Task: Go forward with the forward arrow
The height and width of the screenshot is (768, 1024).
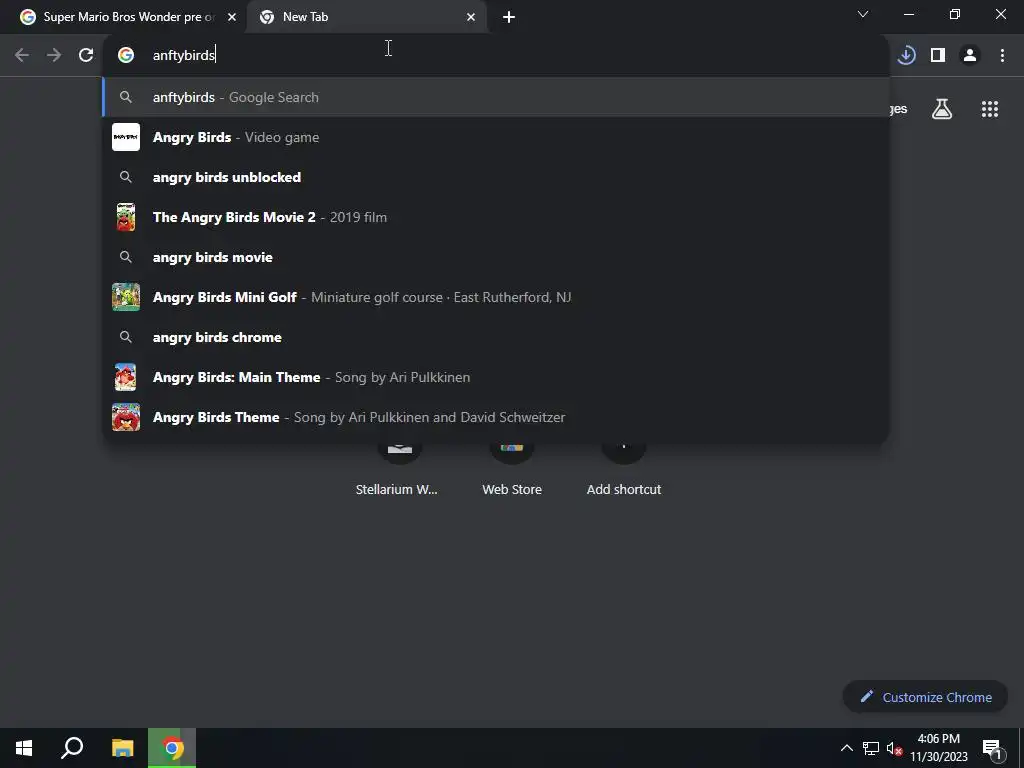Action: pos(54,55)
